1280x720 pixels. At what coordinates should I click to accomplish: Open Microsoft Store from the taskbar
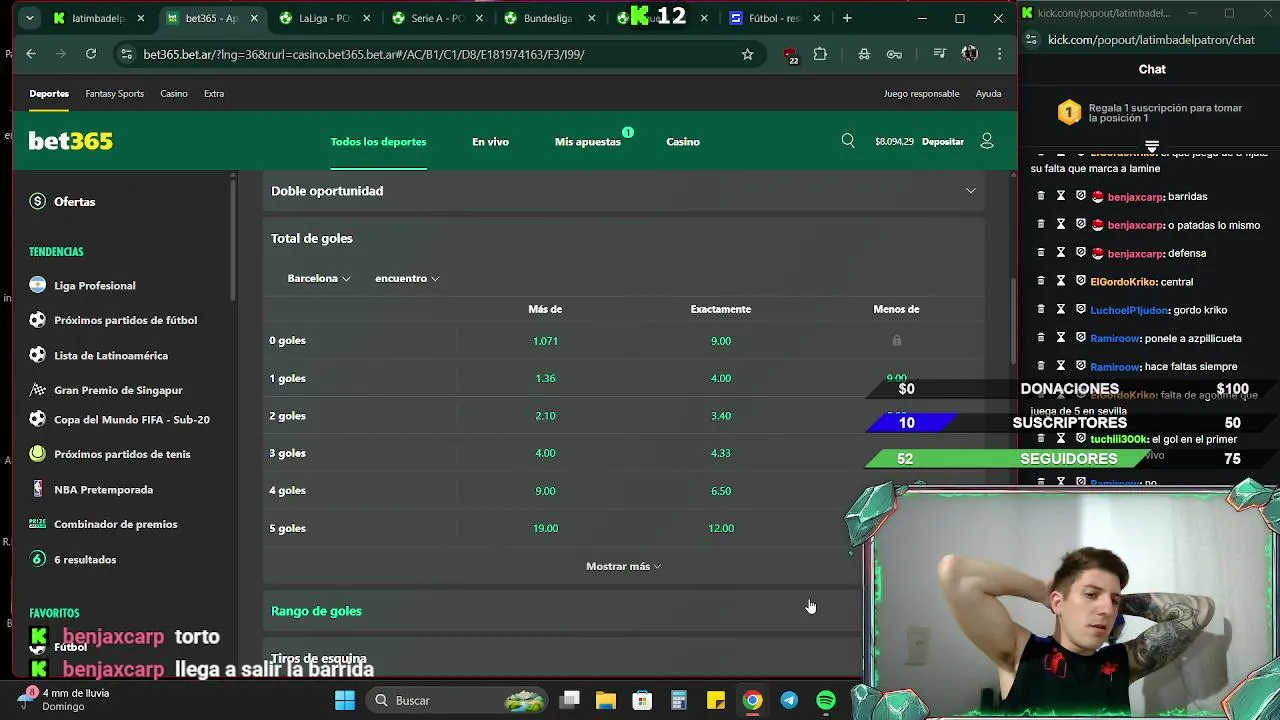point(642,700)
